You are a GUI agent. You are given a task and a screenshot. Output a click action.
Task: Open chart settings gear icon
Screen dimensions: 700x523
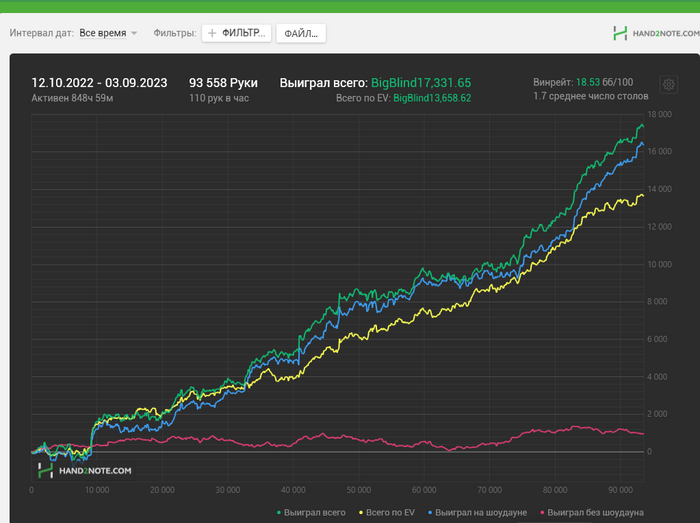click(668, 86)
